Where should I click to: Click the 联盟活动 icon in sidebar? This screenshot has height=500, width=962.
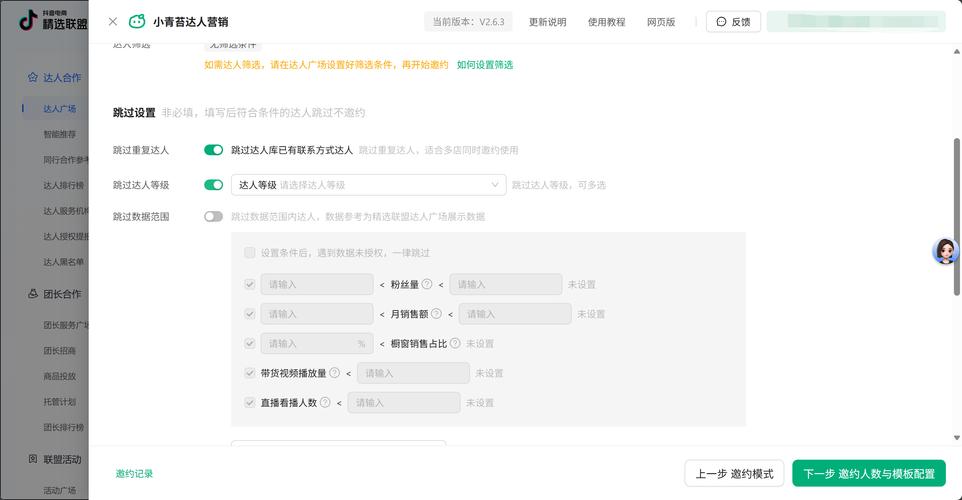(x=33, y=459)
